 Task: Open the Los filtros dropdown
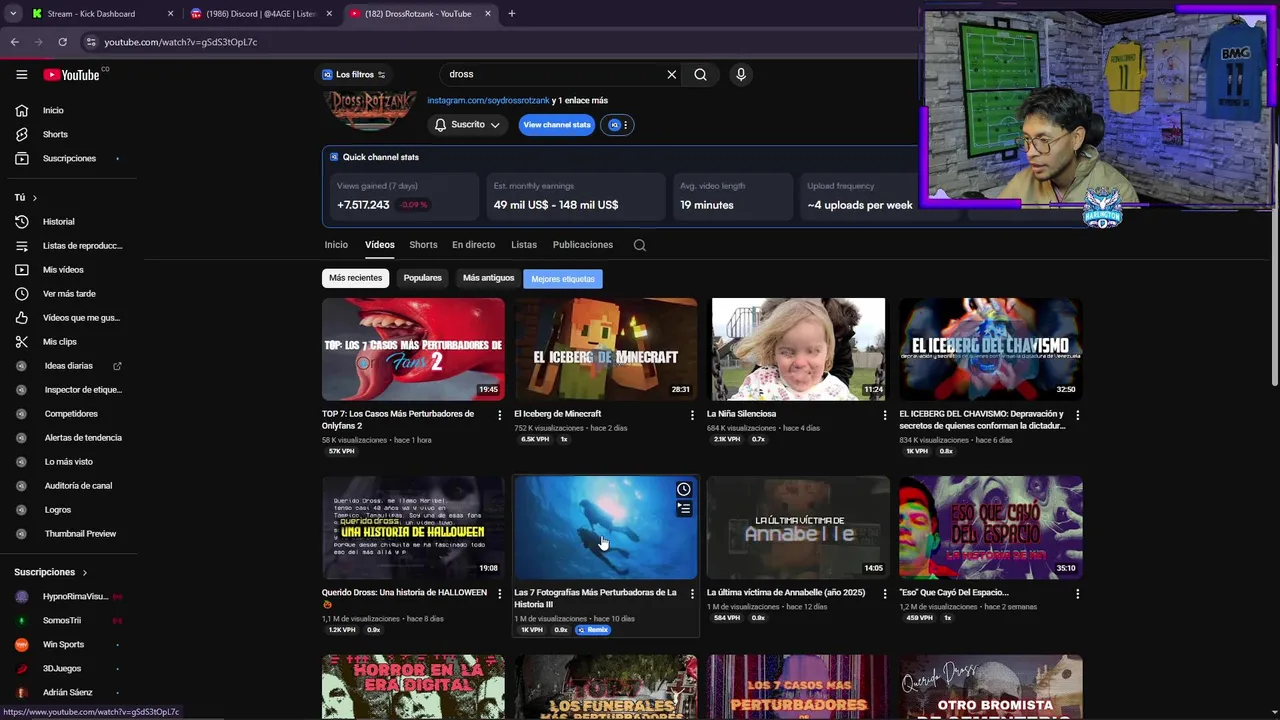[354, 74]
